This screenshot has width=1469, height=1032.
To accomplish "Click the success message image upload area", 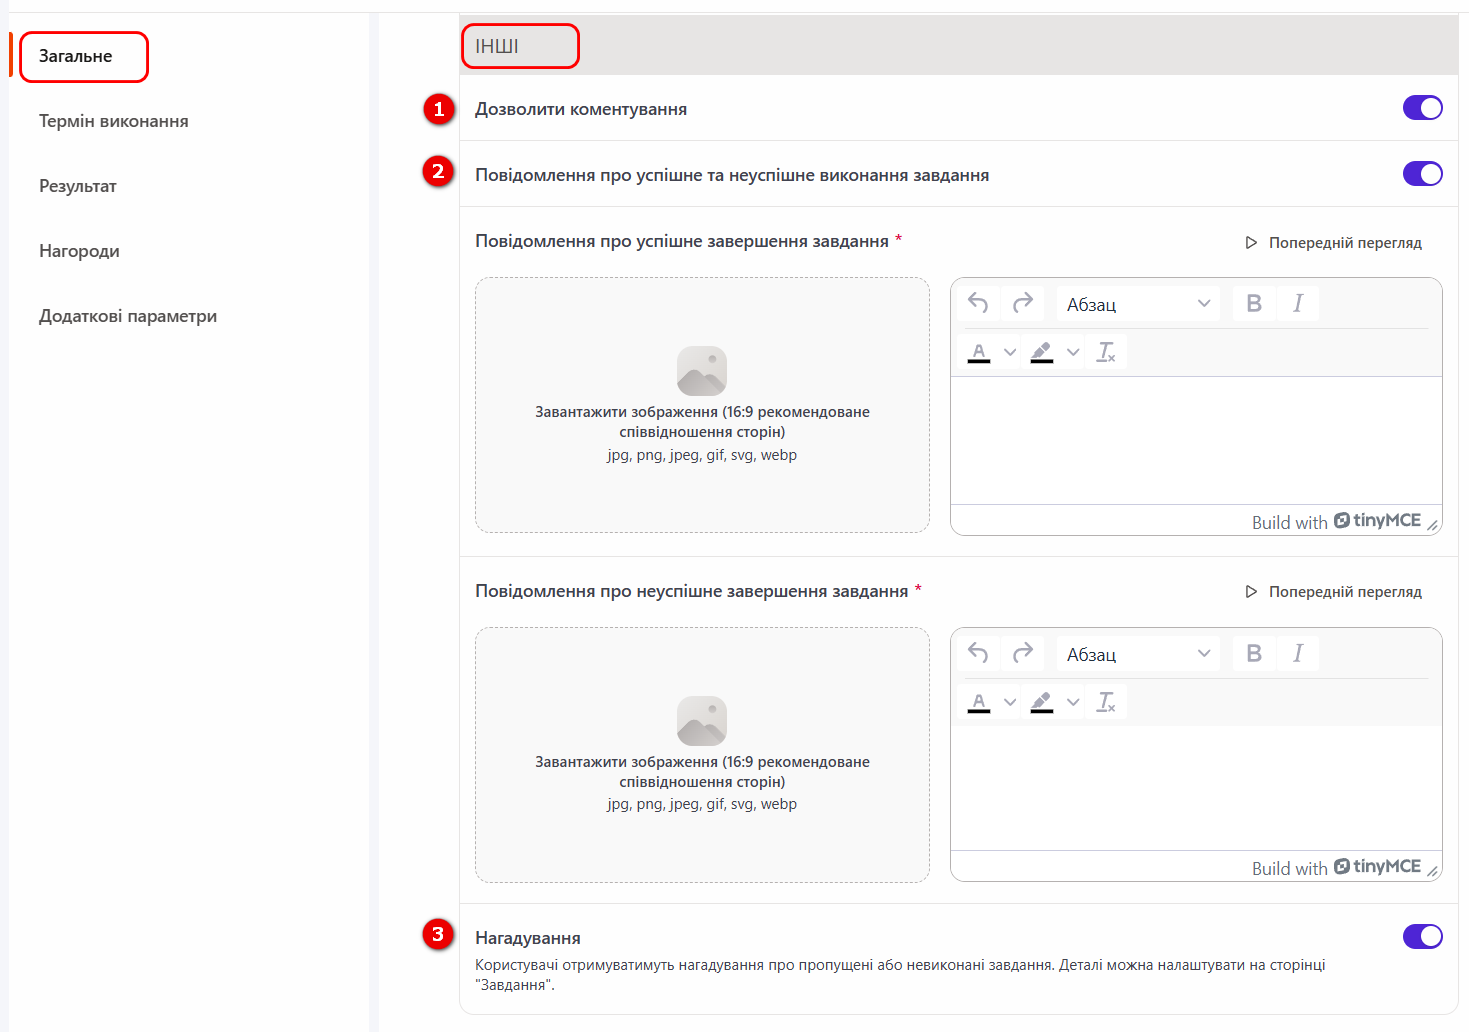I will pyautogui.click(x=702, y=405).
